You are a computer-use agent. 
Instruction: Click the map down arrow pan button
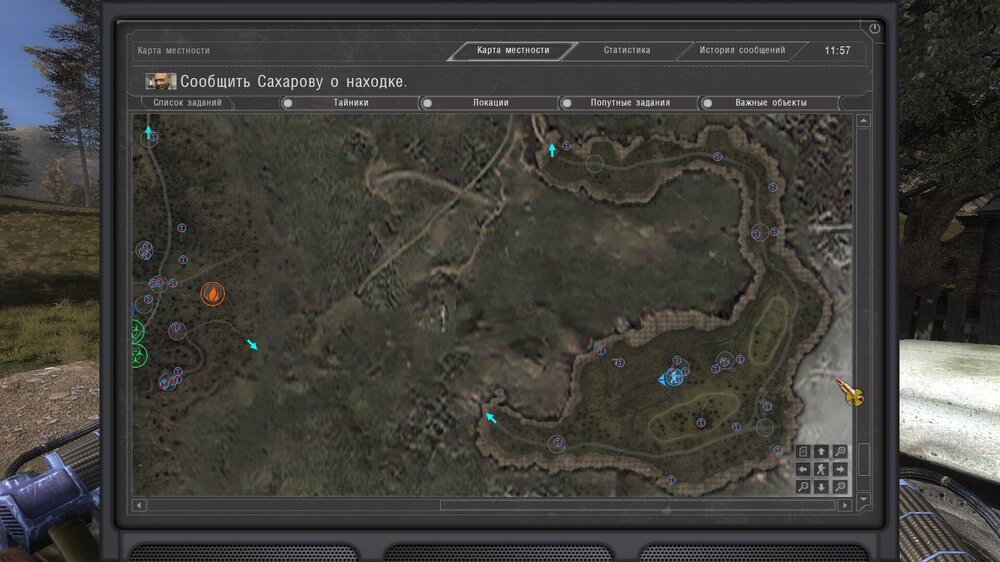[x=821, y=487]
